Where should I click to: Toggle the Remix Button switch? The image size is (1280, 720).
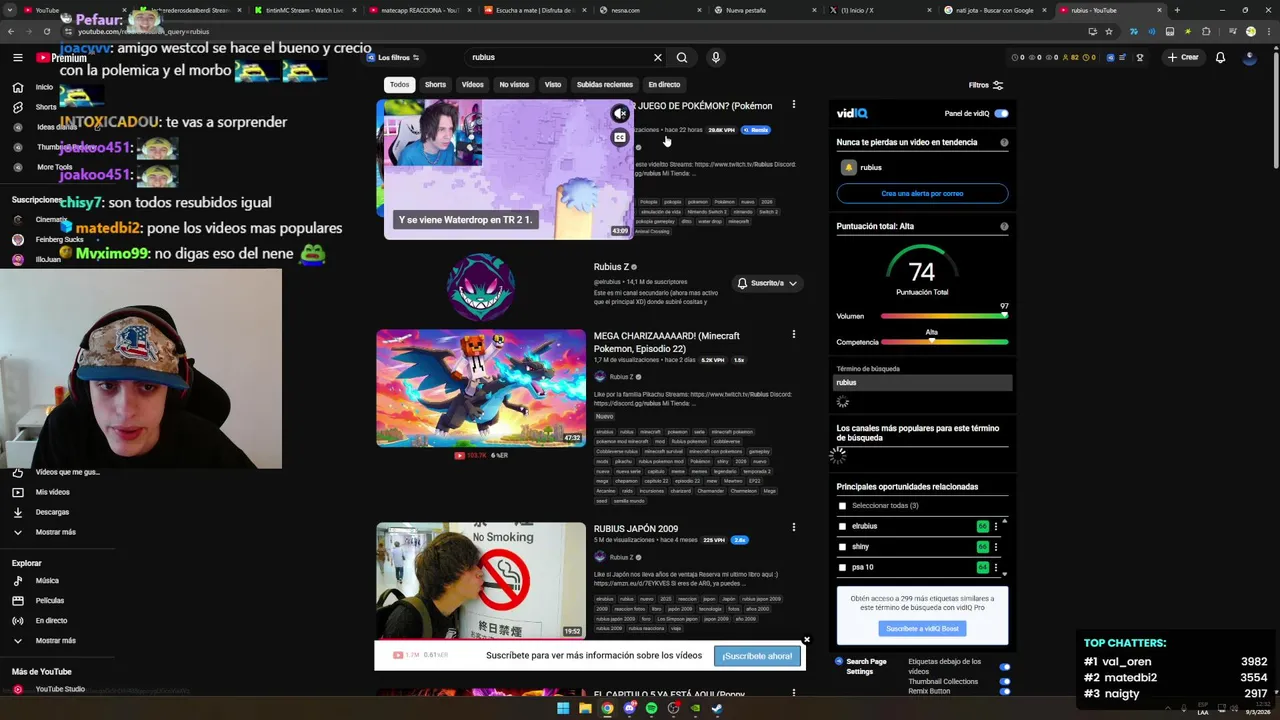1004,691
